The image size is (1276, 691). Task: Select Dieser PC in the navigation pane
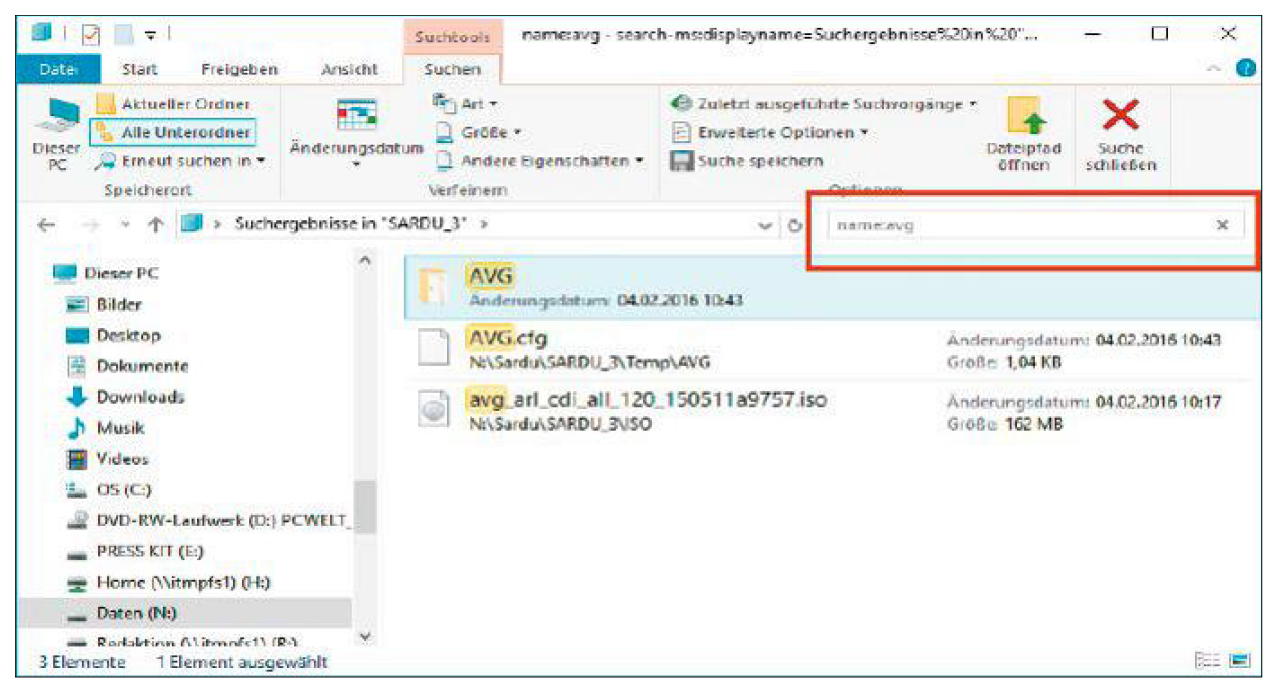(x=104, y=273)
